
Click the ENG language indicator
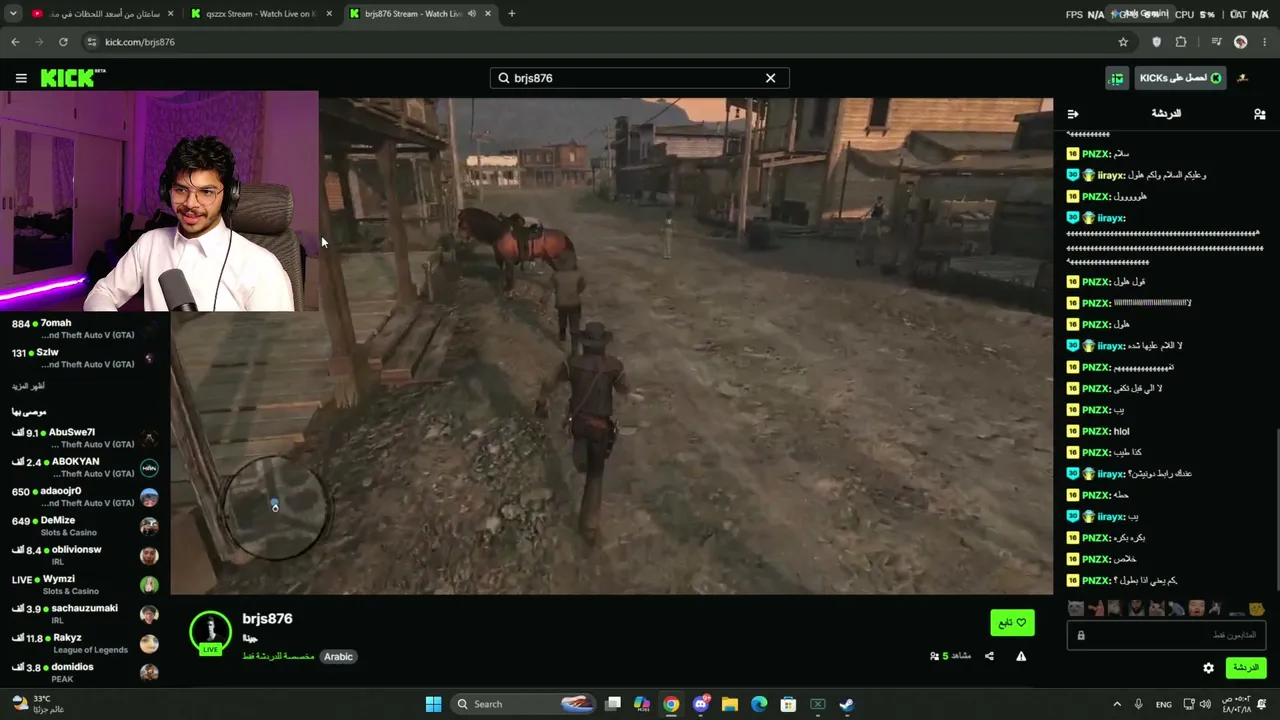(x=1164, y=704)
